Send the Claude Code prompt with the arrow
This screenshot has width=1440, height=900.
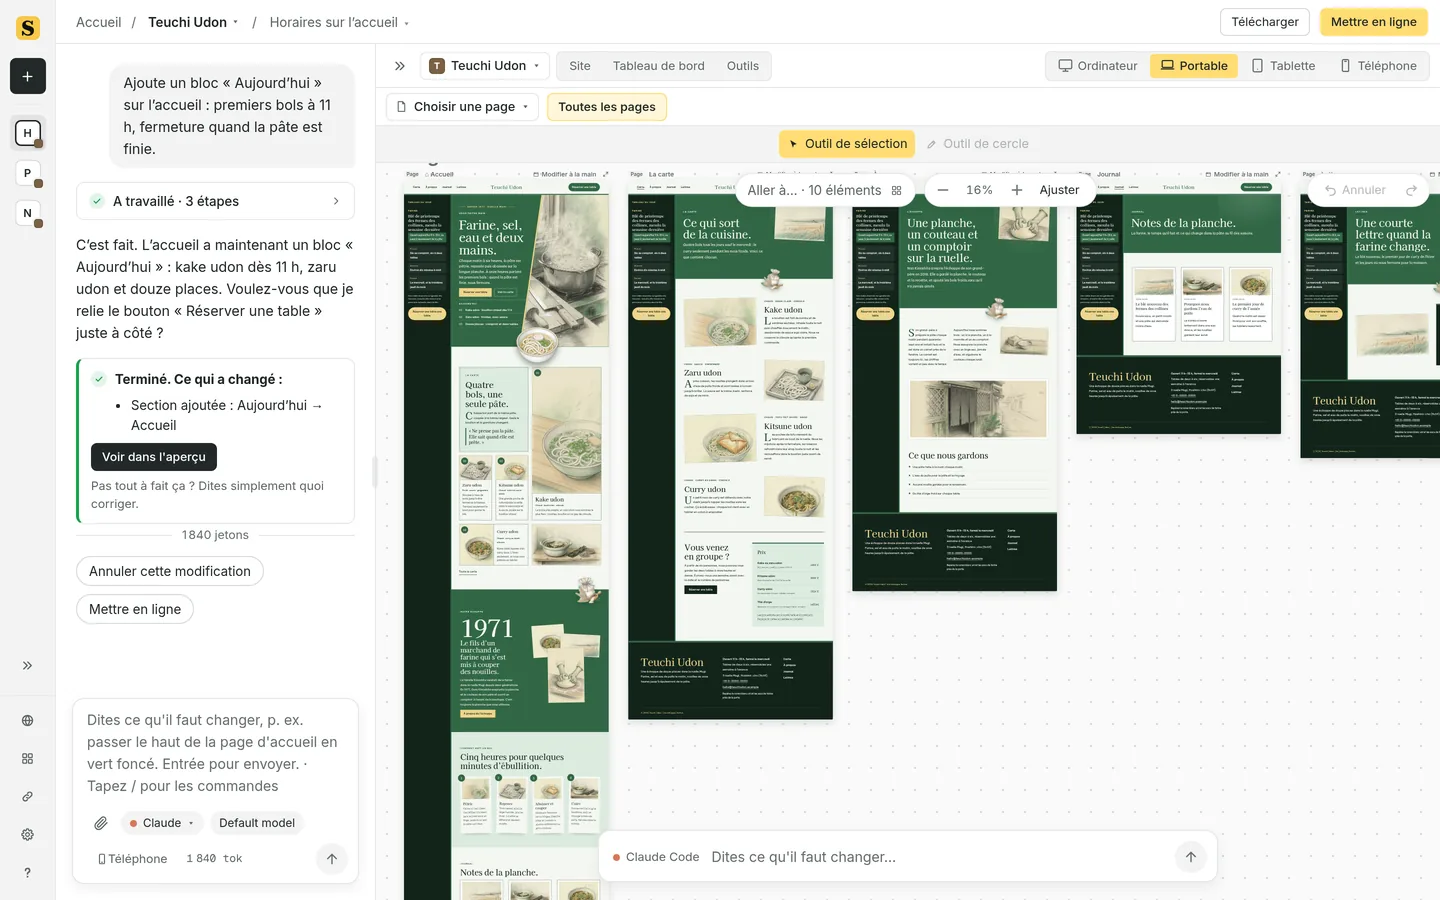(1190, 857)
